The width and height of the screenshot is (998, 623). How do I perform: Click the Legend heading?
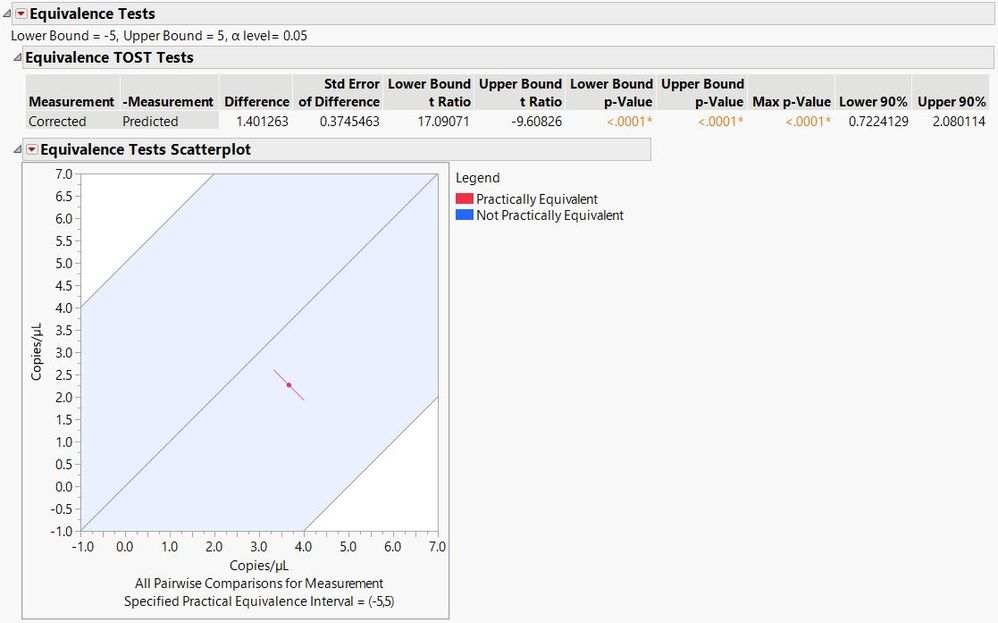(x=477, y=178)
